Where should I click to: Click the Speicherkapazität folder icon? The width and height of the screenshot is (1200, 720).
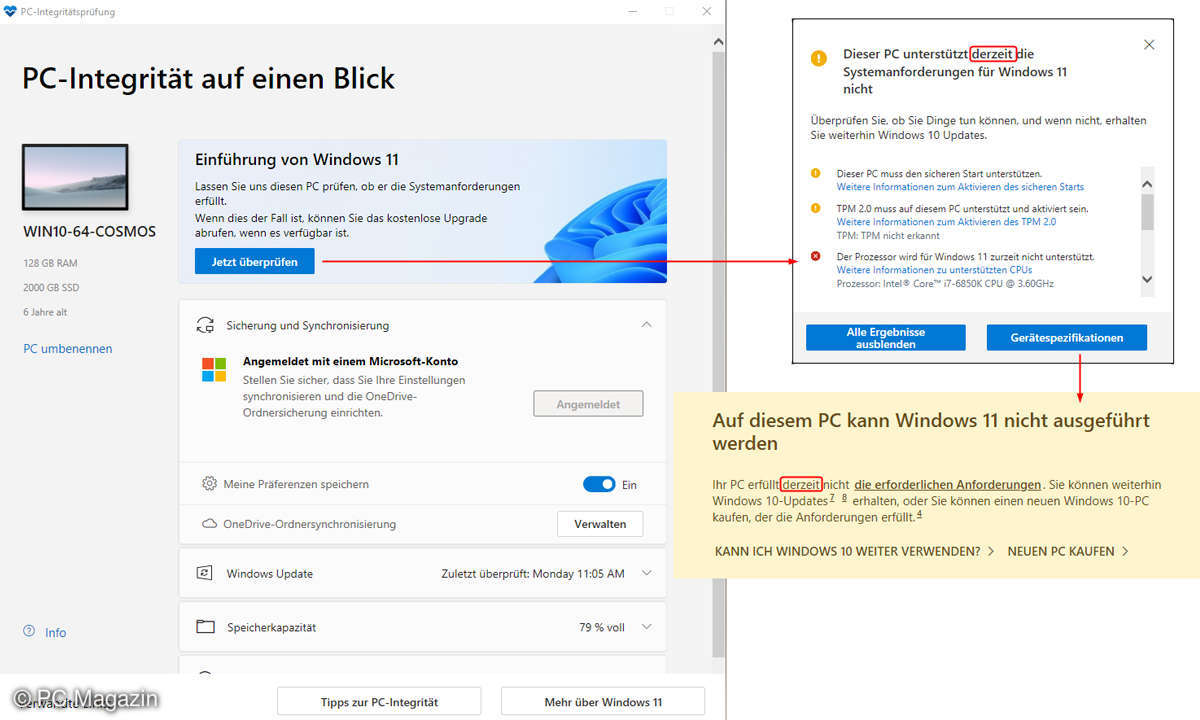click(205, 627)
